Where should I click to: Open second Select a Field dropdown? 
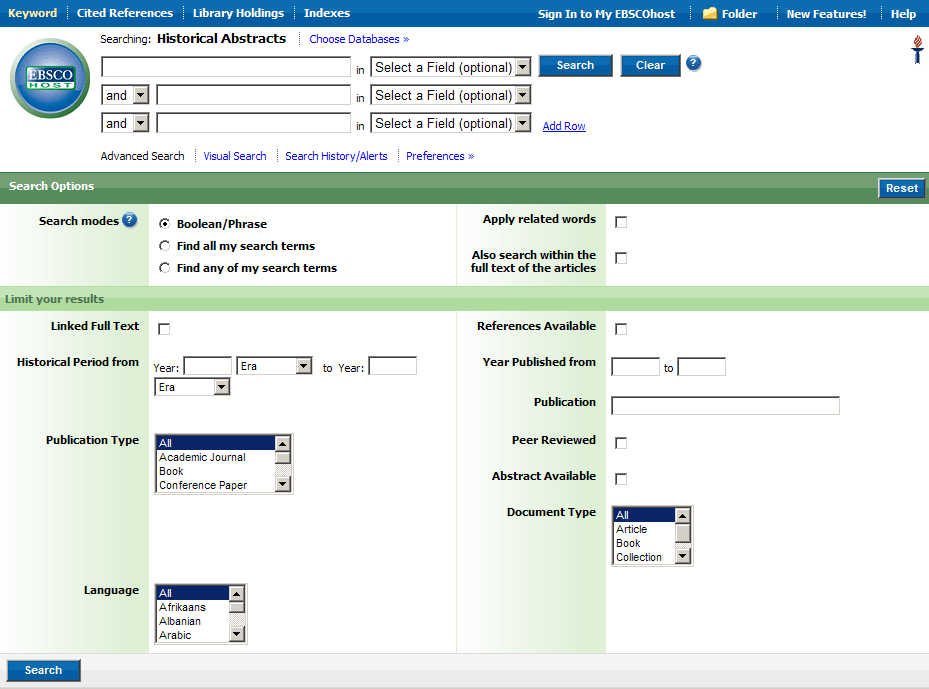click(451, 95)
